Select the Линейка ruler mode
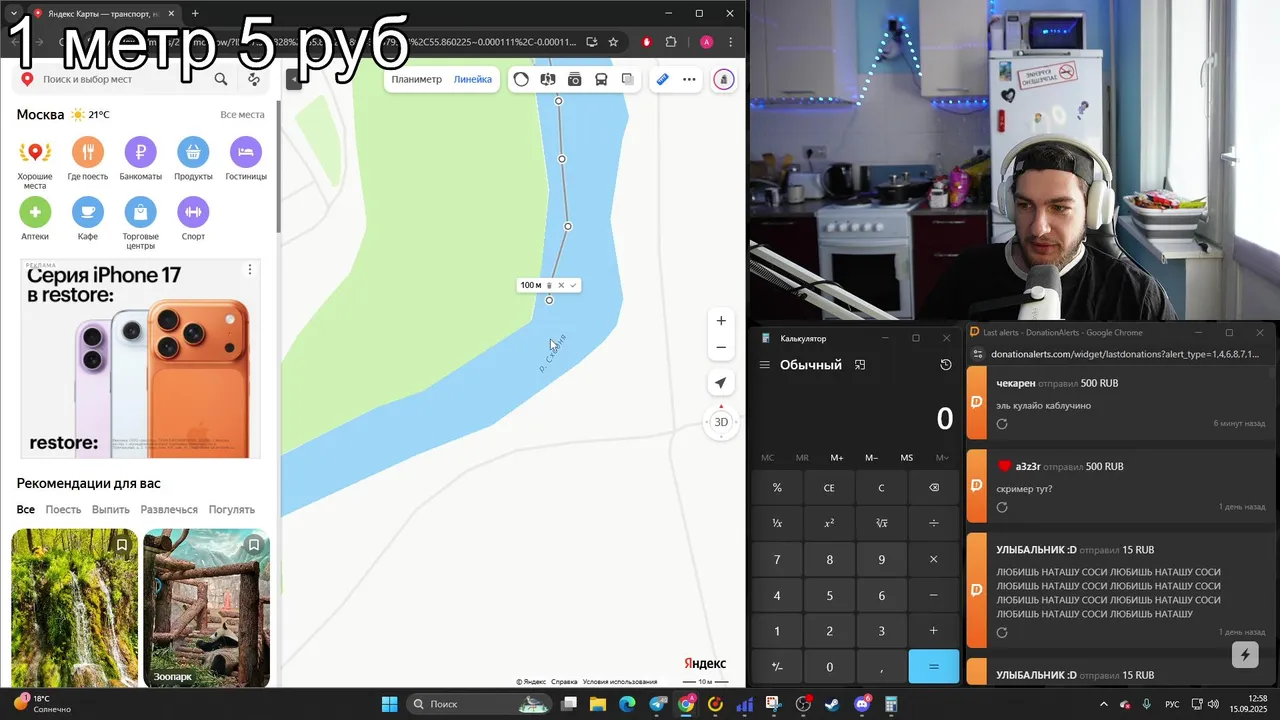The width and height of the screenshot is (1280, 720). 473,79
